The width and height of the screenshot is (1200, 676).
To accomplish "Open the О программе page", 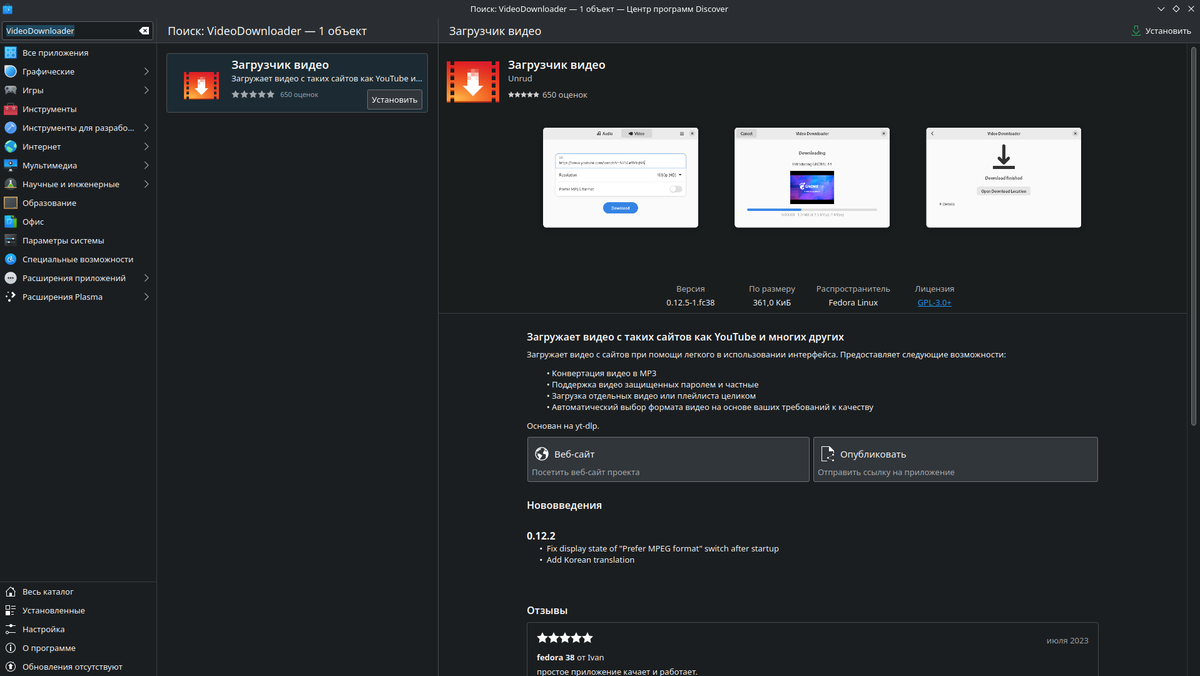I will coord(78,648).
